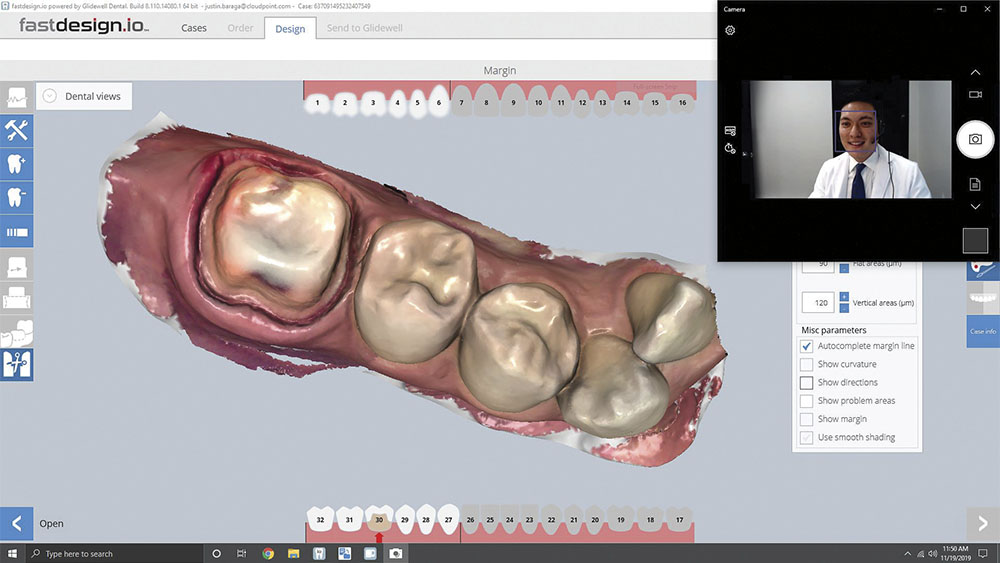Image resolution: width=1000 pixels, height=563 pixels.
Task: Click the up chevron in camera modes
Action: (x=974, y=72)
